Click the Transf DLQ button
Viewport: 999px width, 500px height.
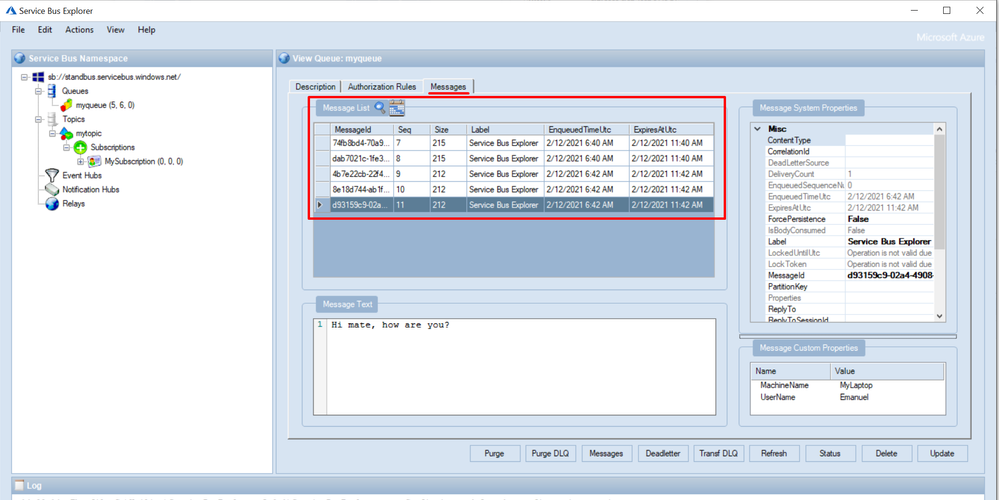[719, 454]
